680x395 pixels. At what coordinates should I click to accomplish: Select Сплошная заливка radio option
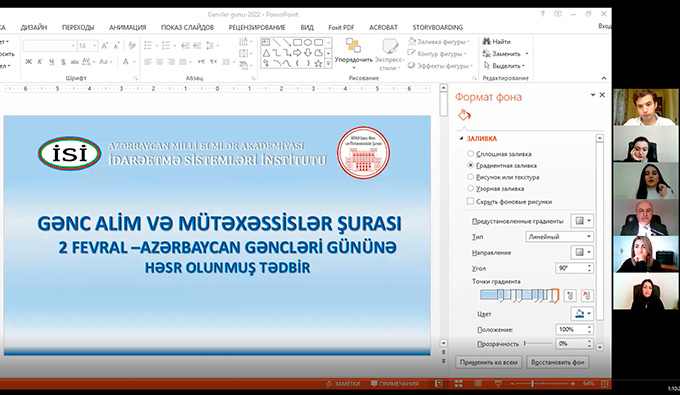[471, 153]
